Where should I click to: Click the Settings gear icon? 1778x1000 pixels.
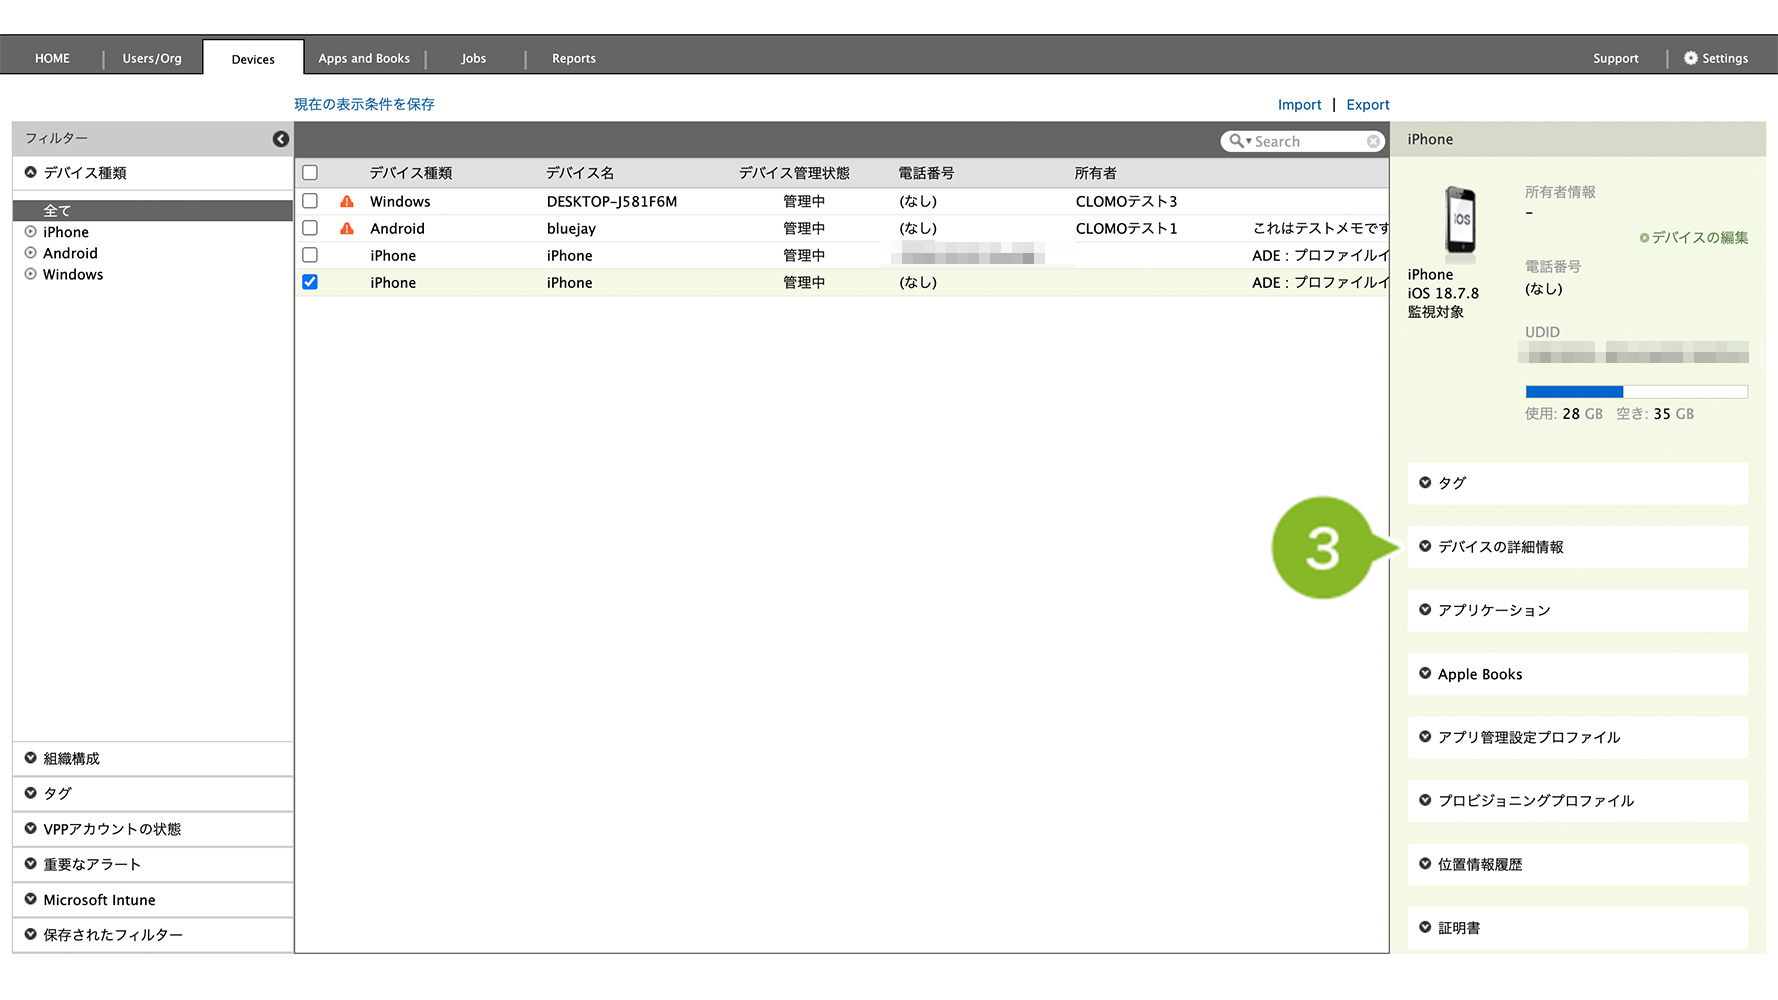(1691, 58)
